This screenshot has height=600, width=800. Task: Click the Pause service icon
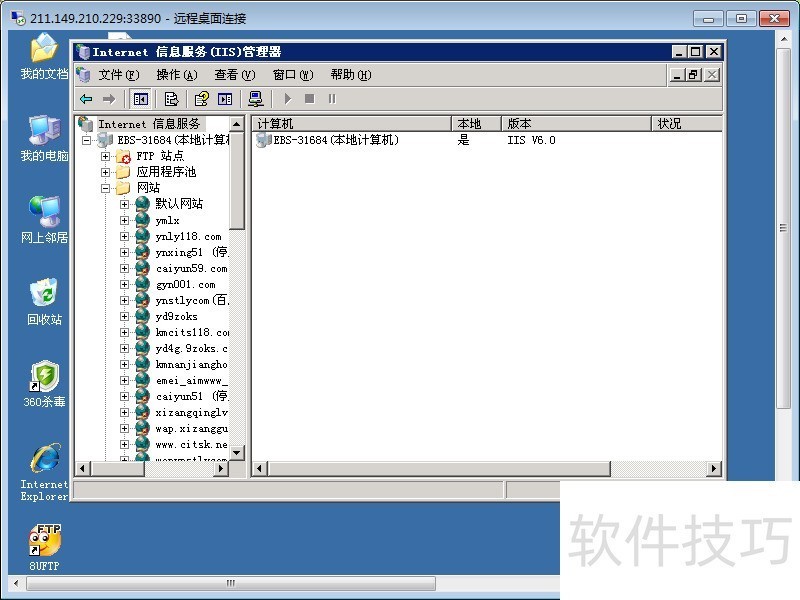[332, 99]
